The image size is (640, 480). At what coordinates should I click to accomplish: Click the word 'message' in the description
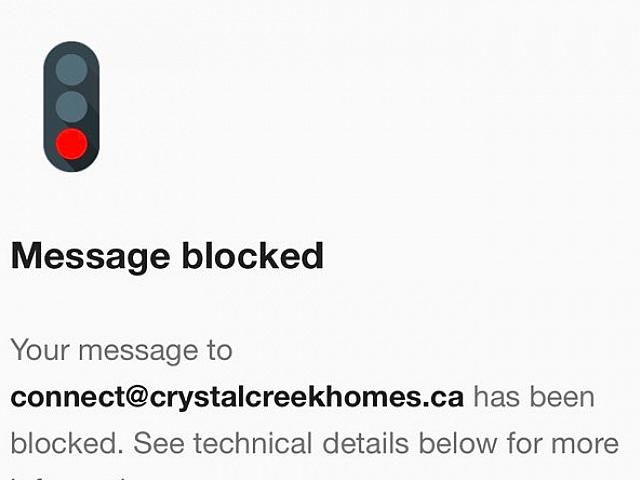click(138, 352)
